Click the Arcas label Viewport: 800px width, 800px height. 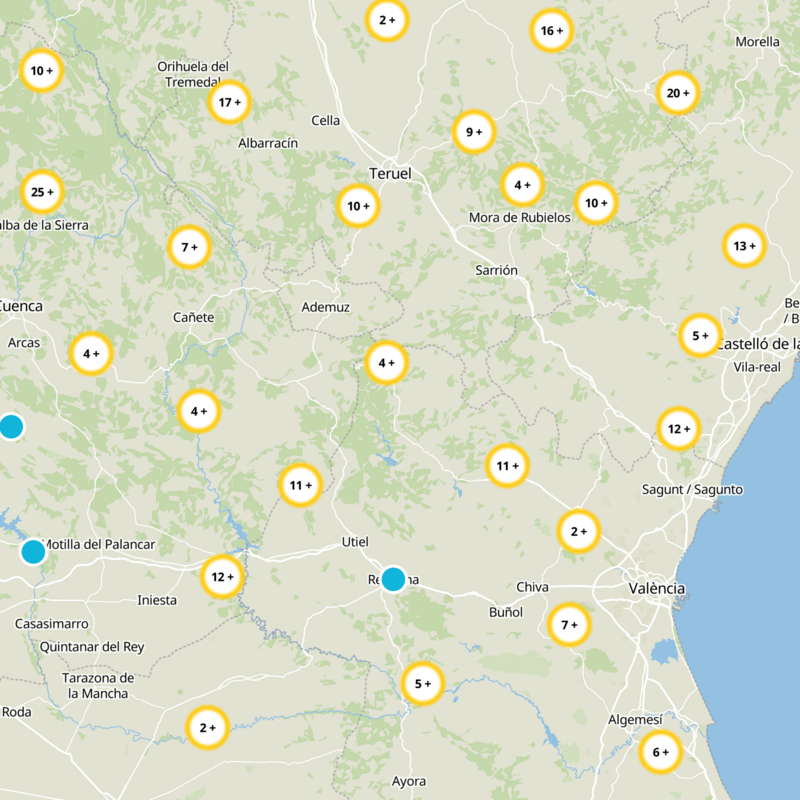tap(24, 342)
